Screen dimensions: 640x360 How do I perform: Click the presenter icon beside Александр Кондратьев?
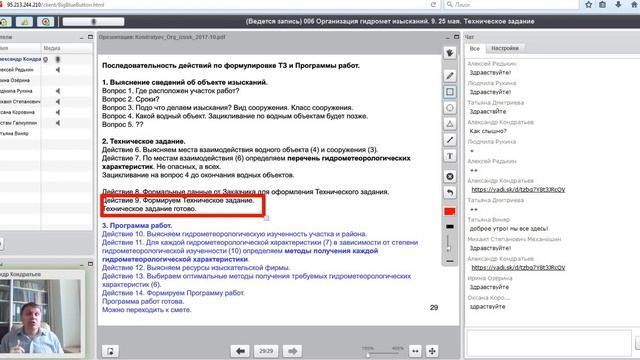coord(46,60)
